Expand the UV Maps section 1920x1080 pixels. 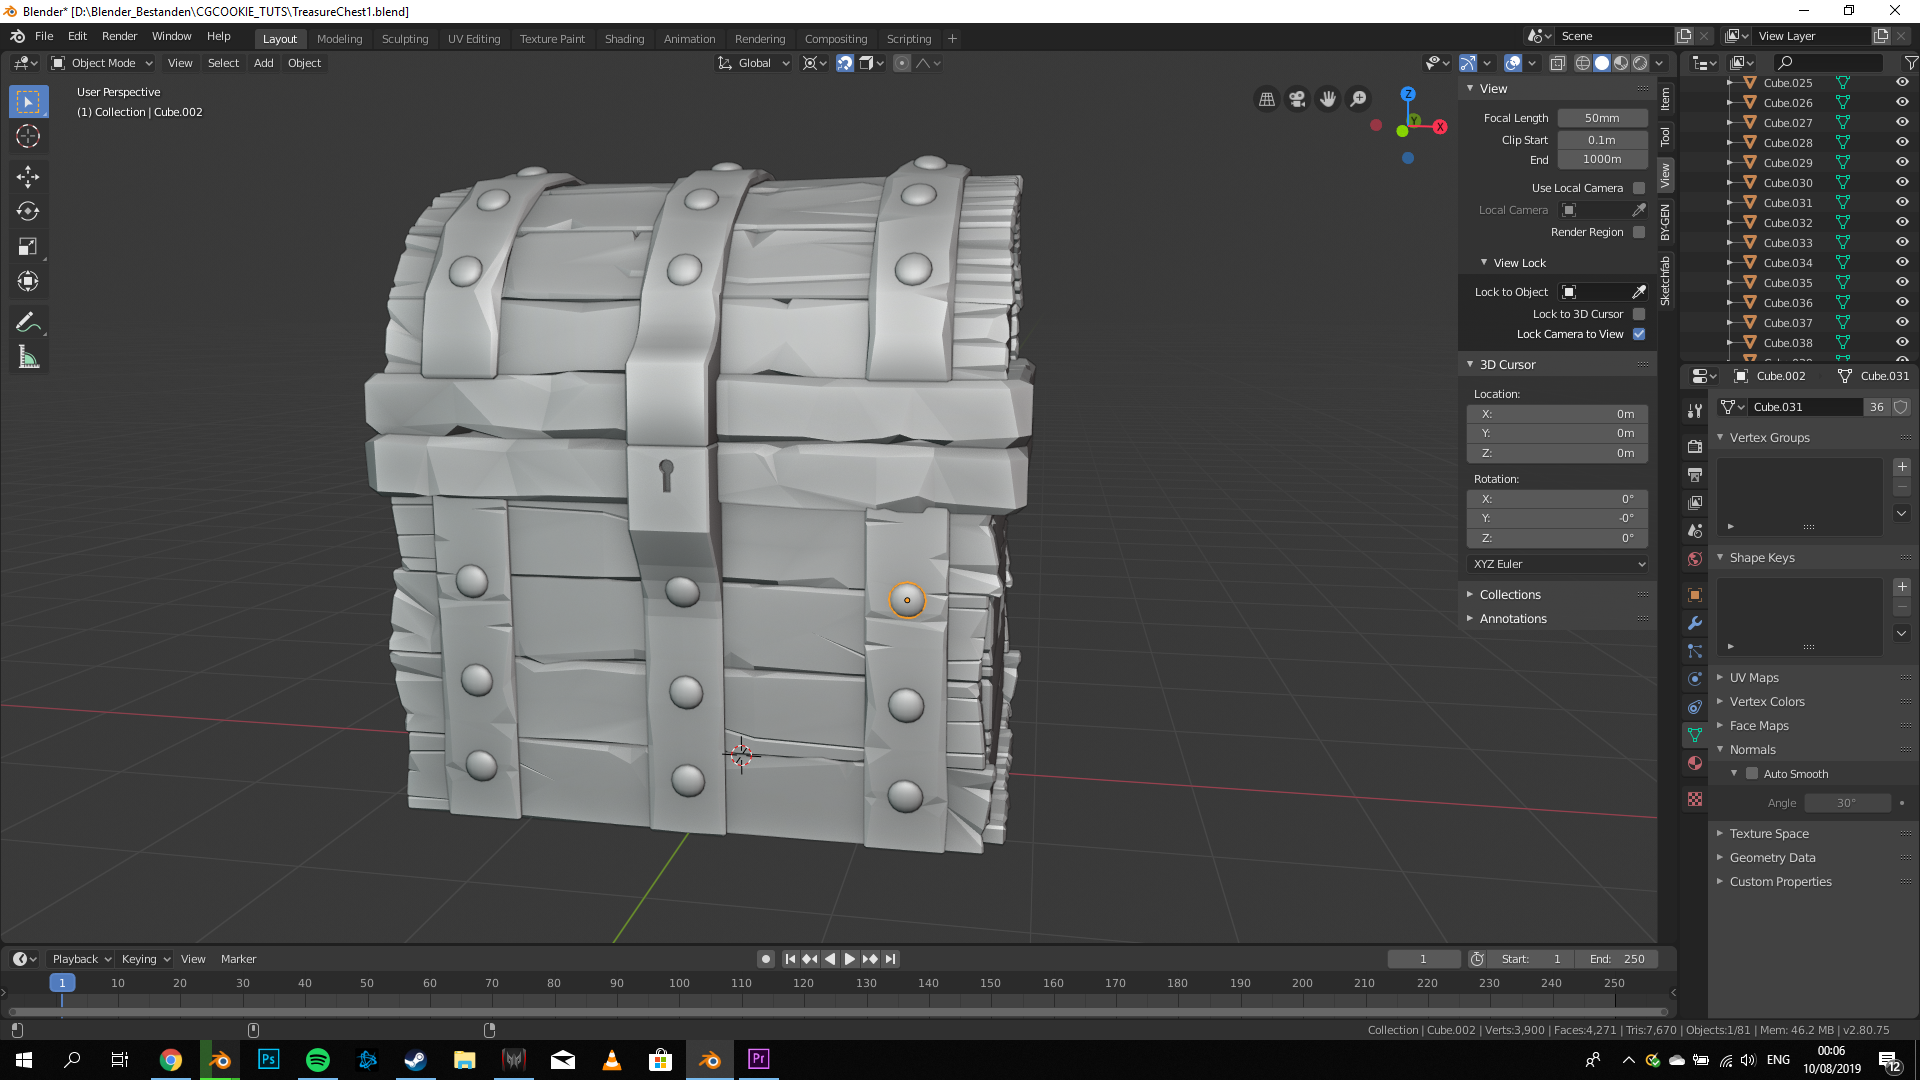pyautogui.click(x=1754, y=678)
